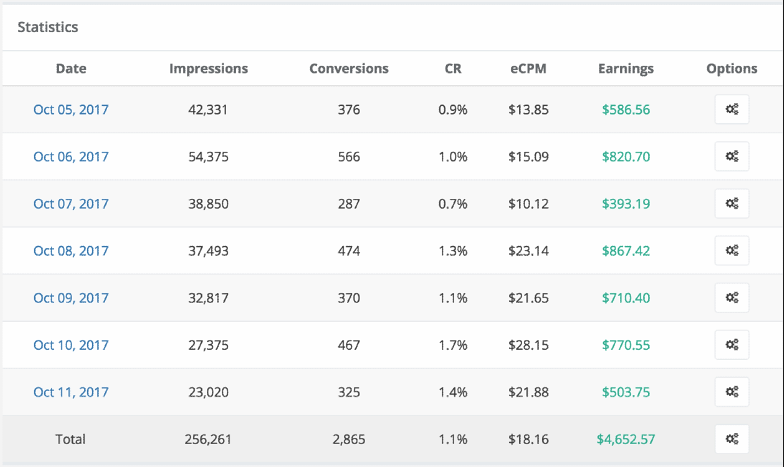
Task: Open options gear for Oct 06, 2017 row
Action: coord(732,157)
